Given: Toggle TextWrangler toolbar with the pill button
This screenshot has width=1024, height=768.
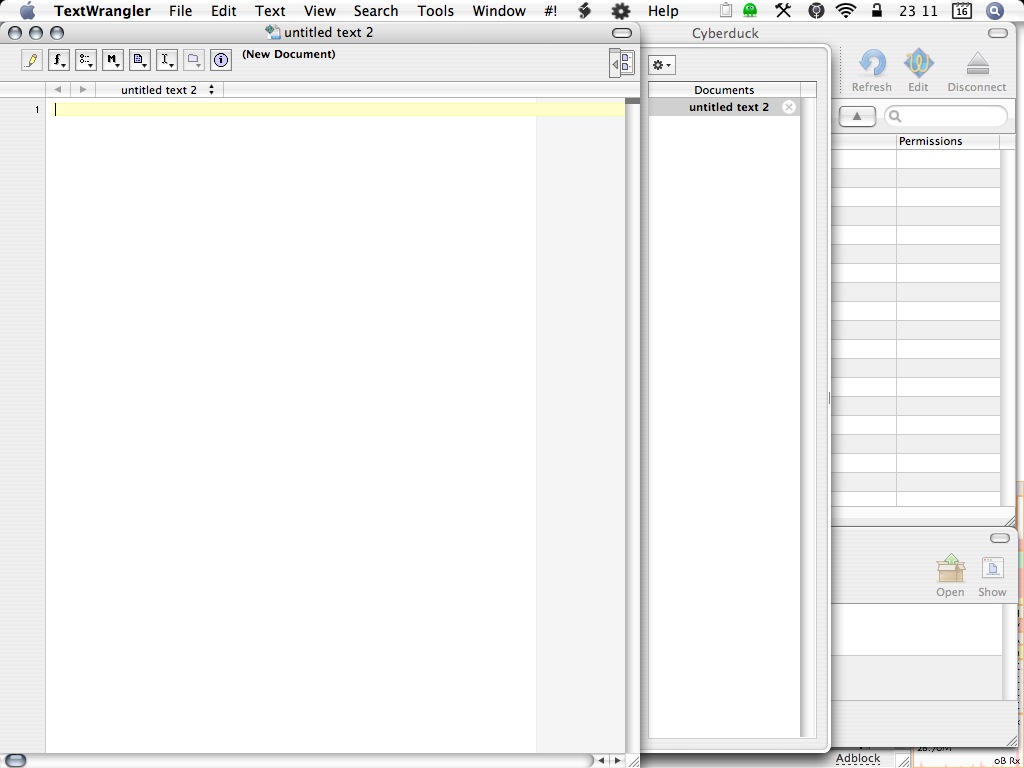Looking at the screenshot, I should point(622,33).
